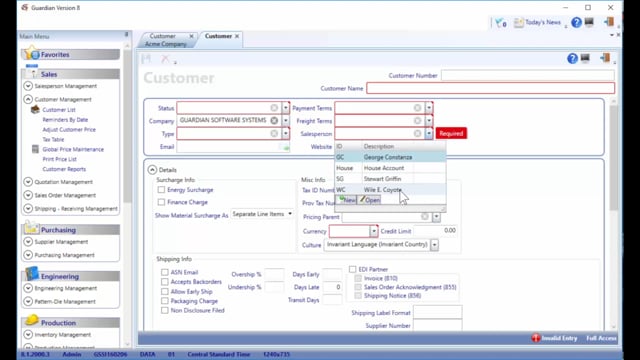Collapse Customer Management

tap(28, 99)
